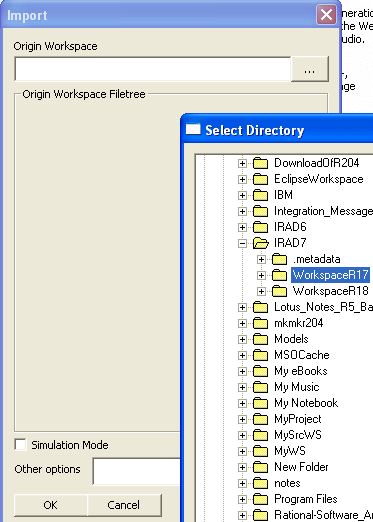This screenshot has width=373, height=522.
Task: Select the My Notebook folder name
Action: click(x=306, y=403)
